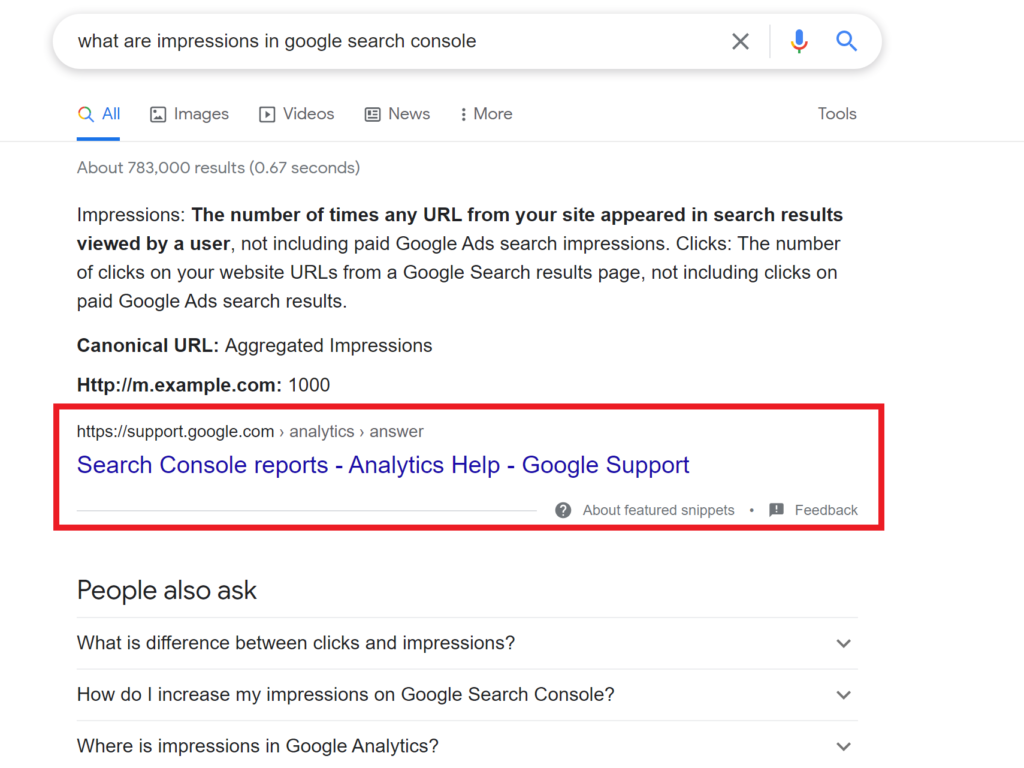This screenshot has width=1024, height=768.
Task: Expand 'What is difference between clicks and impressions?'
Action: click(467, 643)
